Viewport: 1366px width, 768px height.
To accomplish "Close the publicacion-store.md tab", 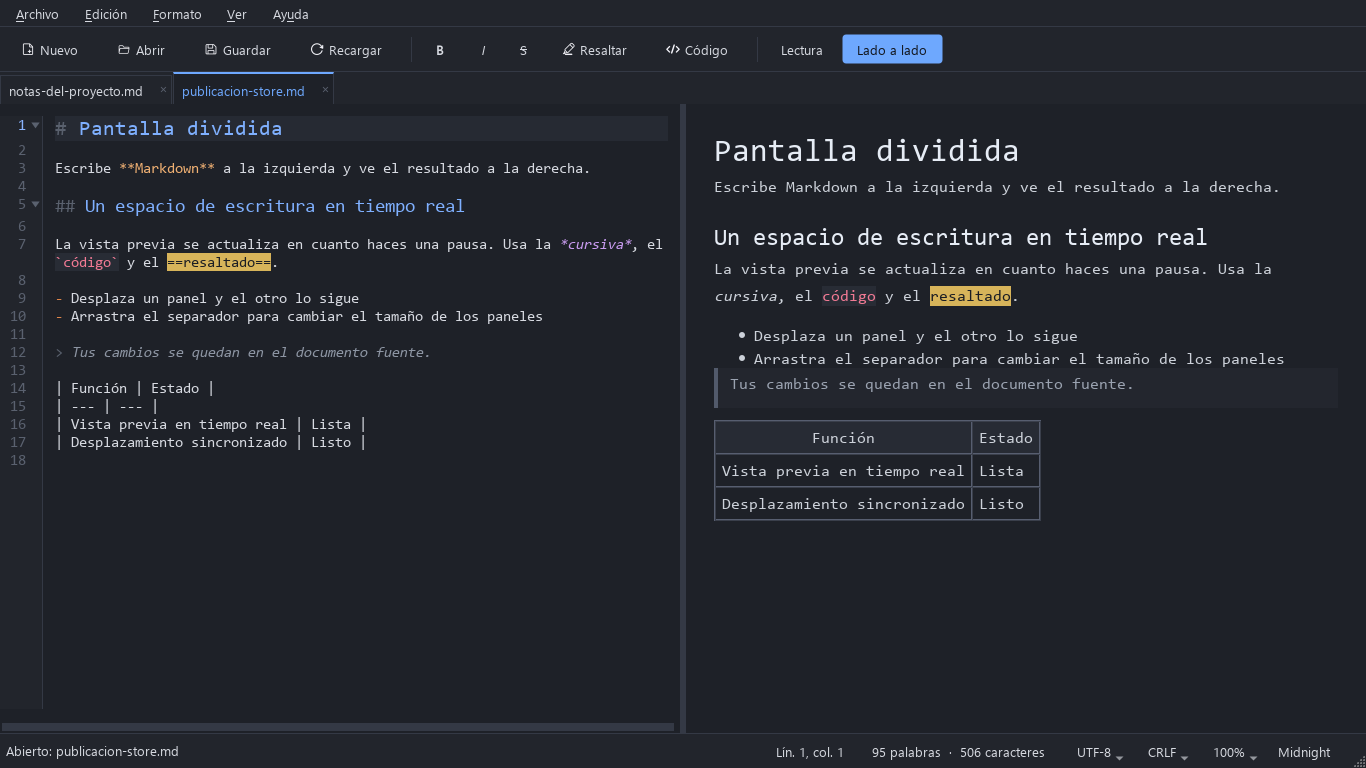I will pyautogui.click(x=325, y=90).
